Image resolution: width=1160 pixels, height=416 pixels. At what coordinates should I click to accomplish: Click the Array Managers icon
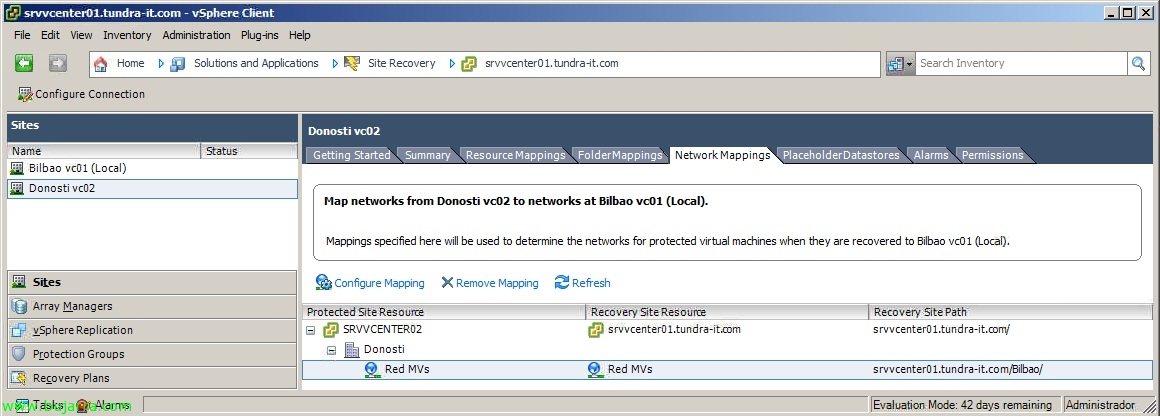pyautogui.click(x=19, y=306)
